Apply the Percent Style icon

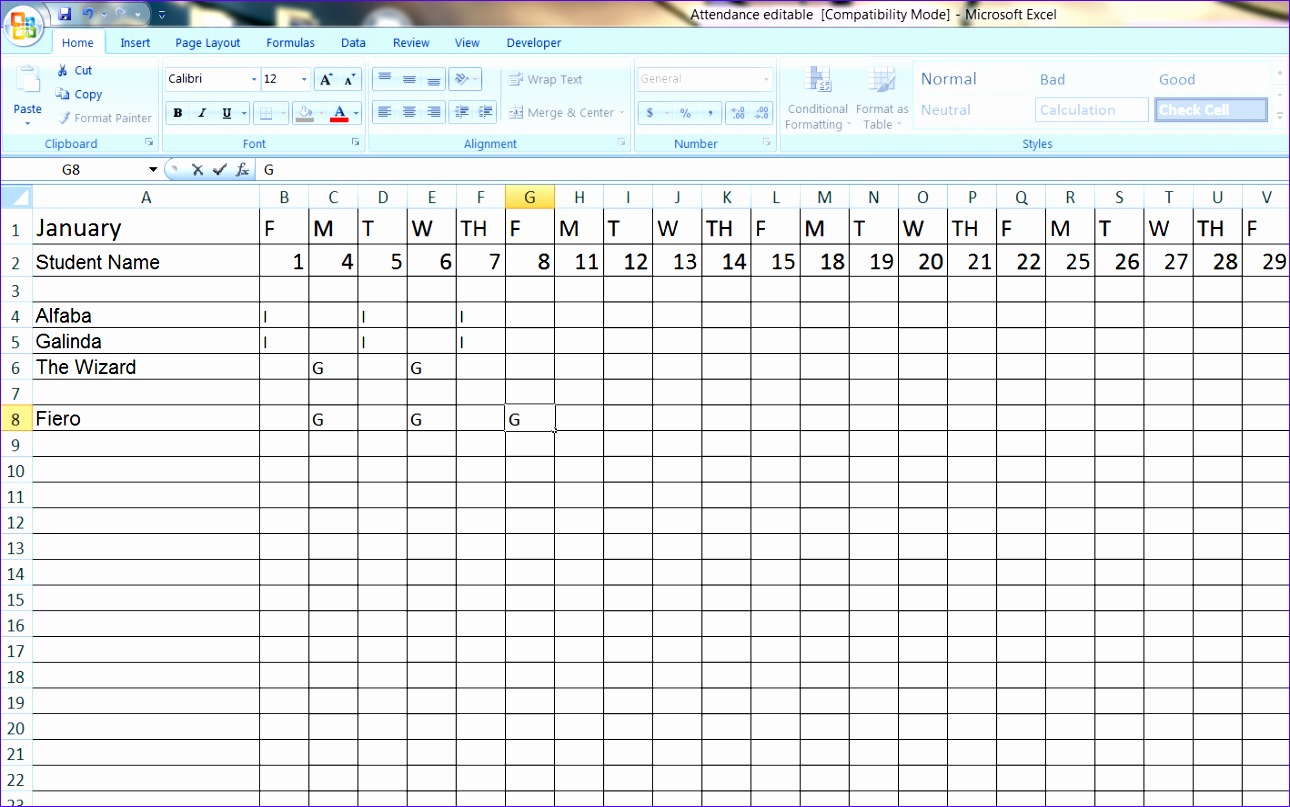click(x=686, y=112)
